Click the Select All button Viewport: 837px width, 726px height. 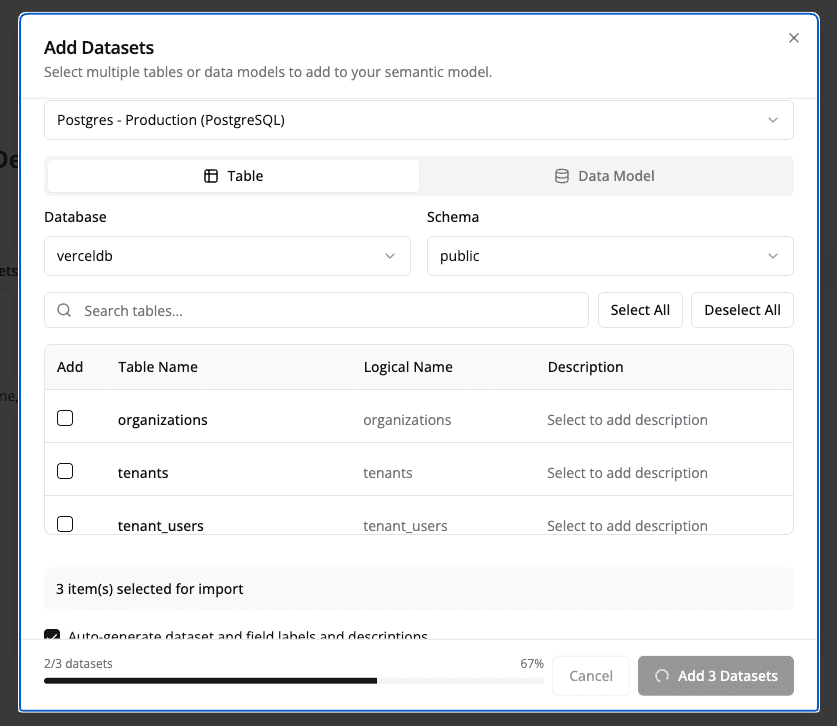639,310
